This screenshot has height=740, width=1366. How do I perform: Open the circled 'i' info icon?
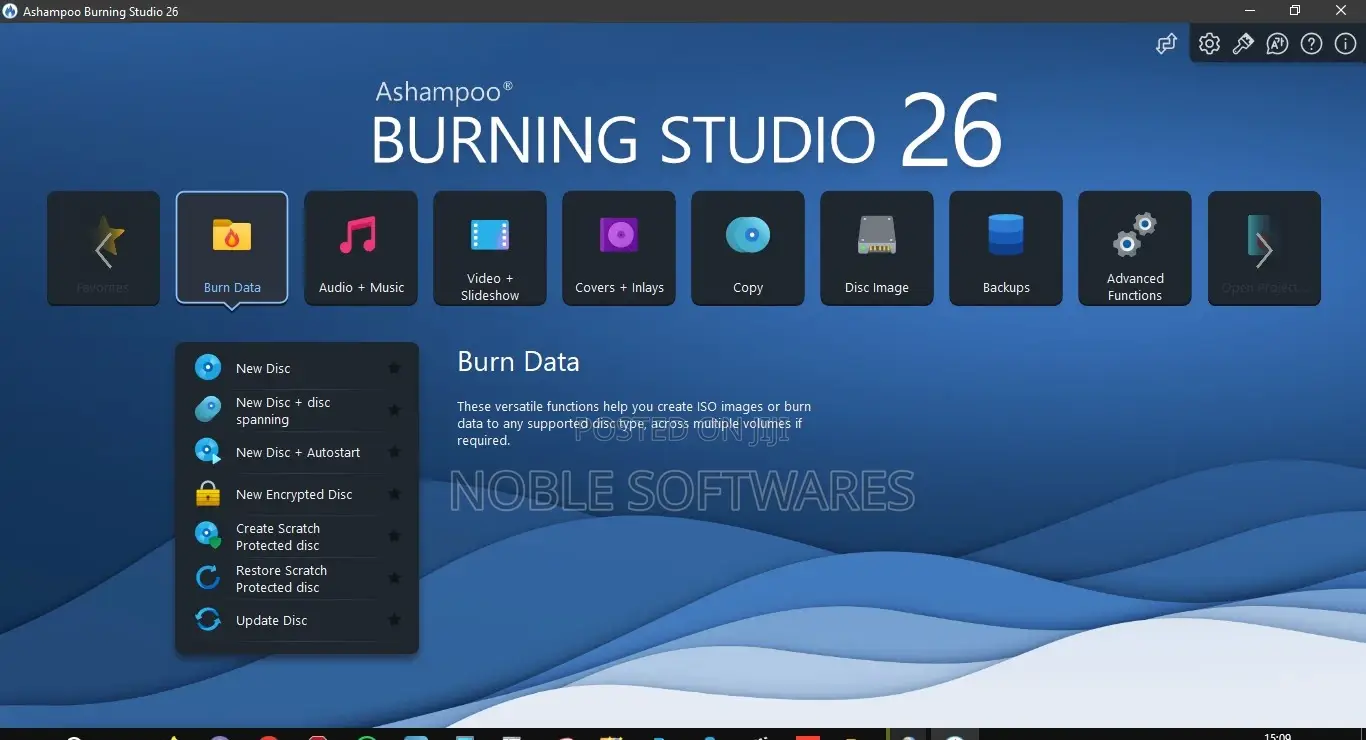tap(1345, 44)
